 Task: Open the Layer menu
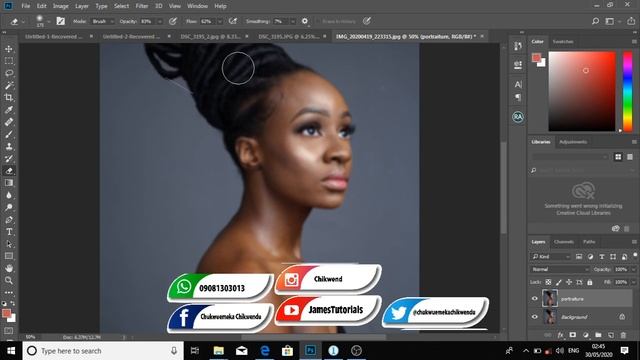click(x=82, y=6)
